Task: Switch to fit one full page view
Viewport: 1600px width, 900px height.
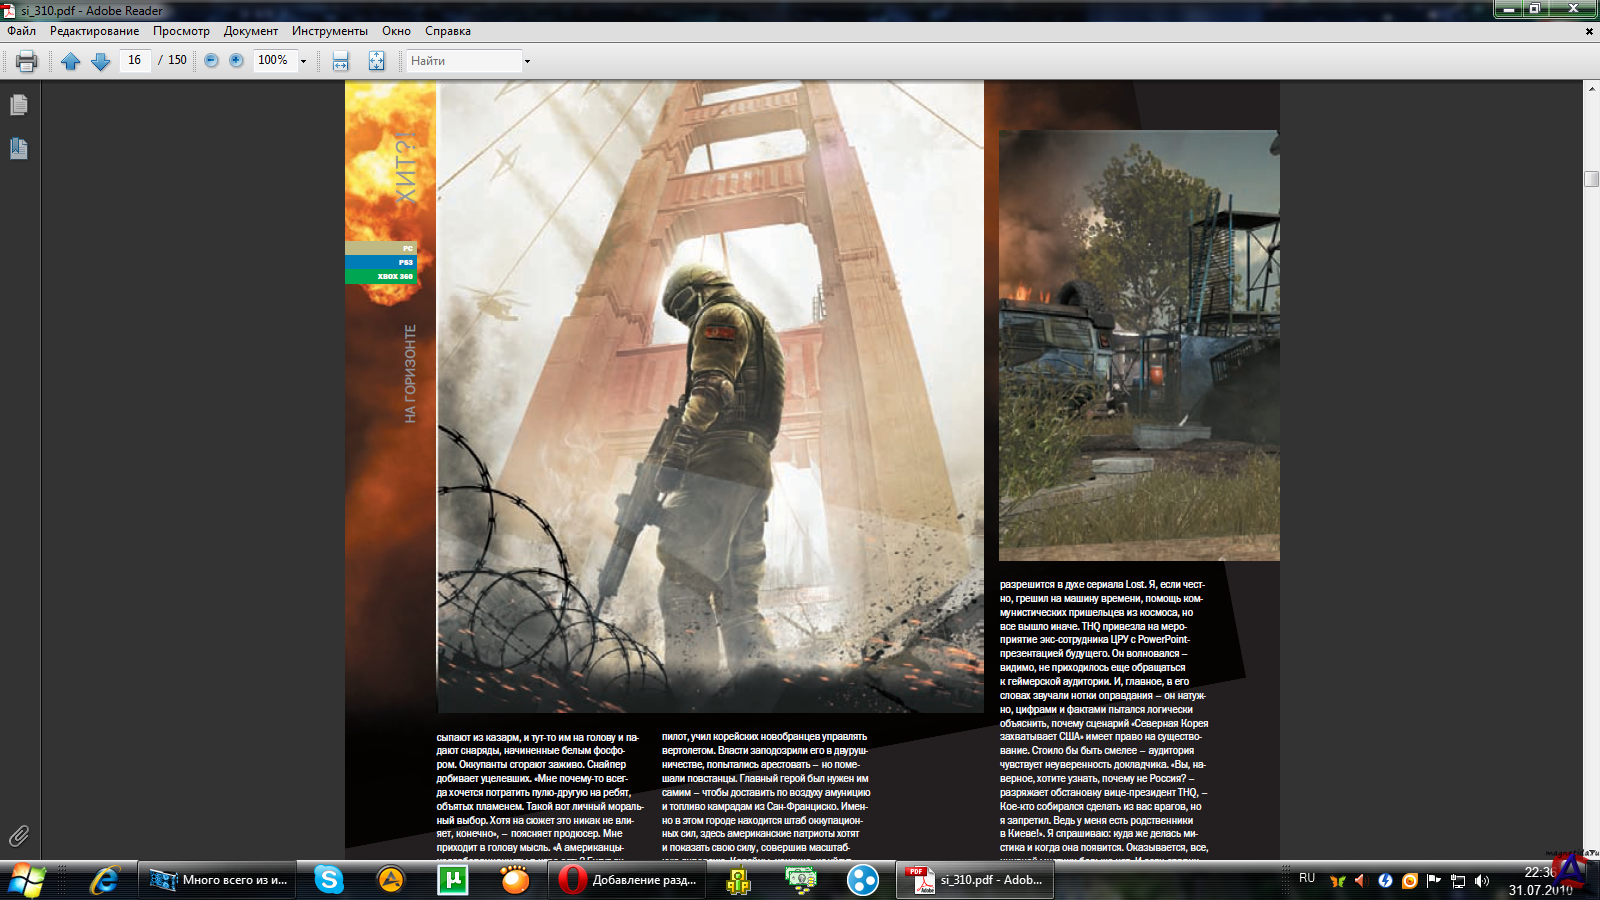Action: tap(376, 61)
